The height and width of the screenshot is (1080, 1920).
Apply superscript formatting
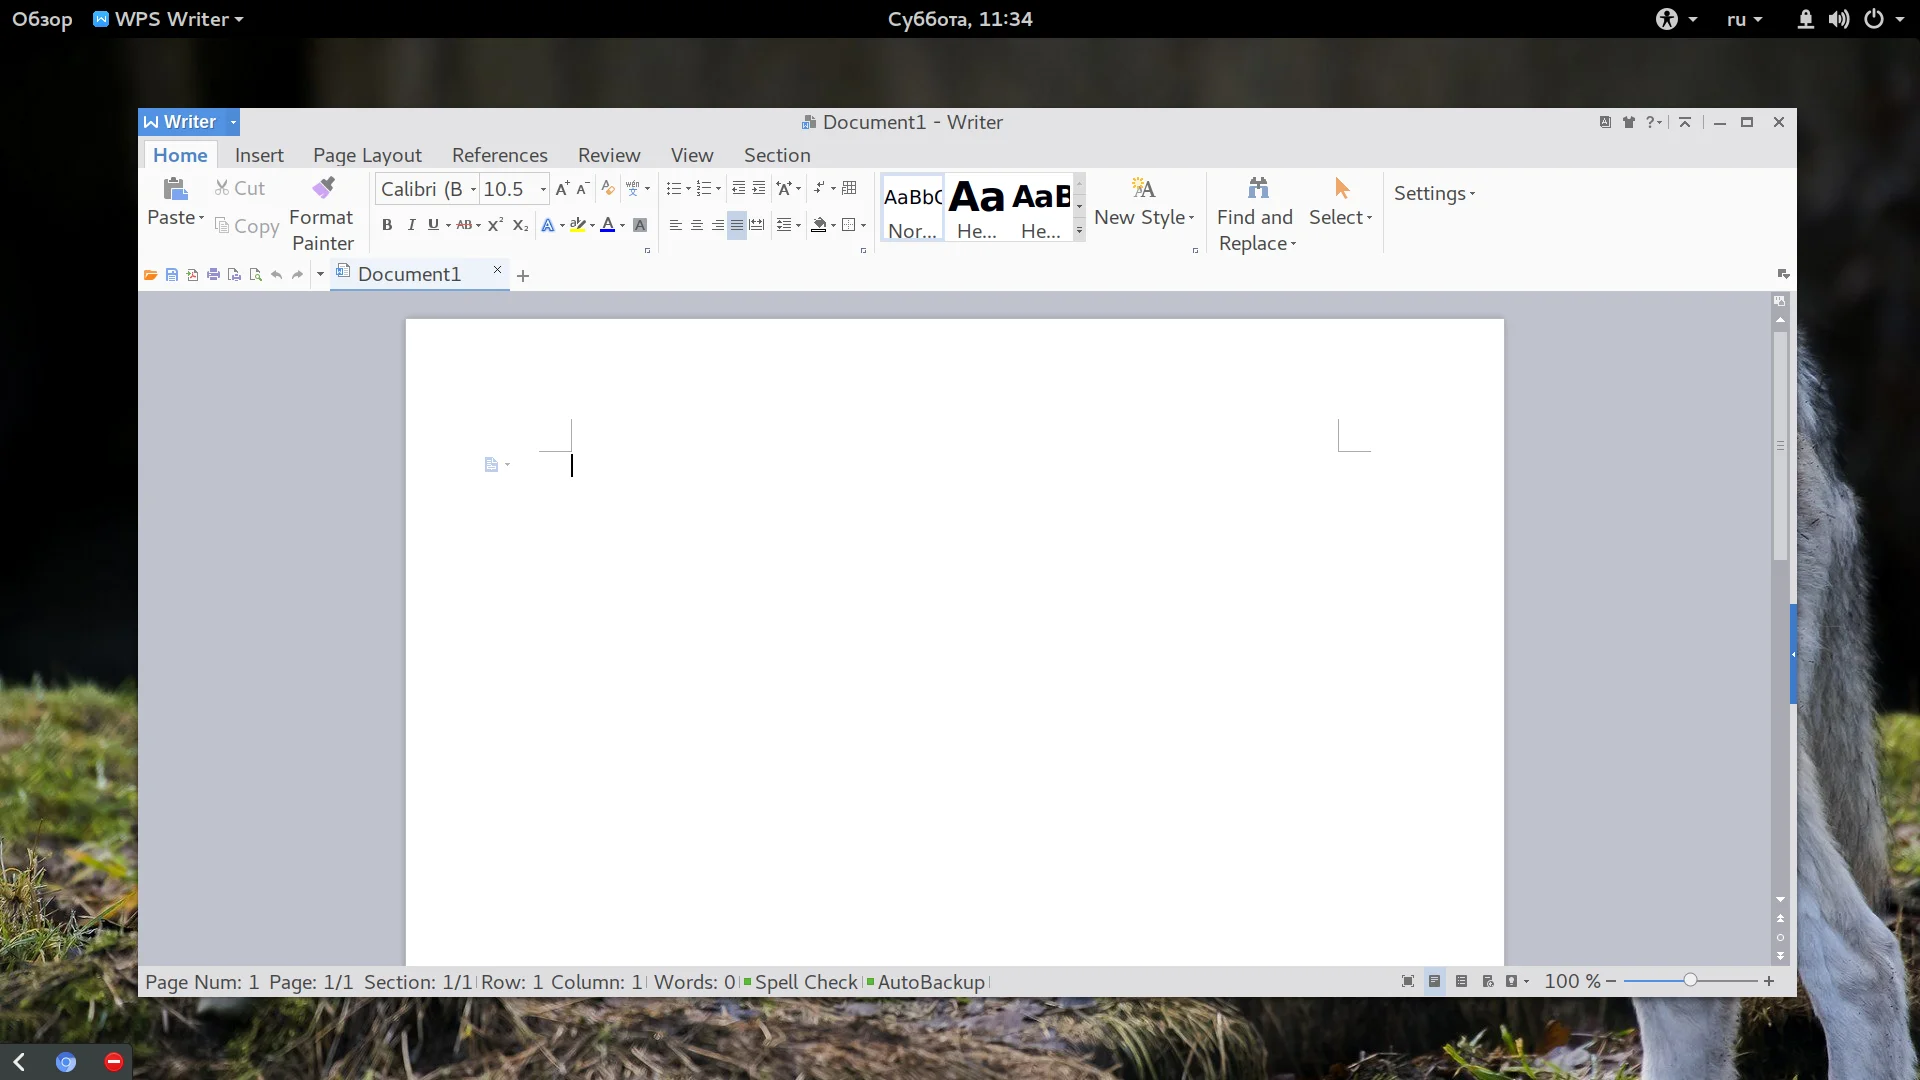[495, 225]
